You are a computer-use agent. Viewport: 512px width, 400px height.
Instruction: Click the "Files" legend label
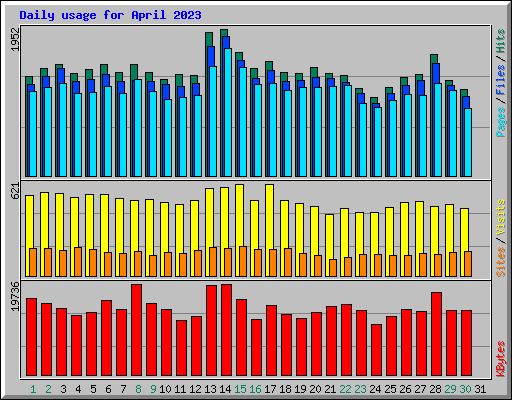(x=501, y=80)
